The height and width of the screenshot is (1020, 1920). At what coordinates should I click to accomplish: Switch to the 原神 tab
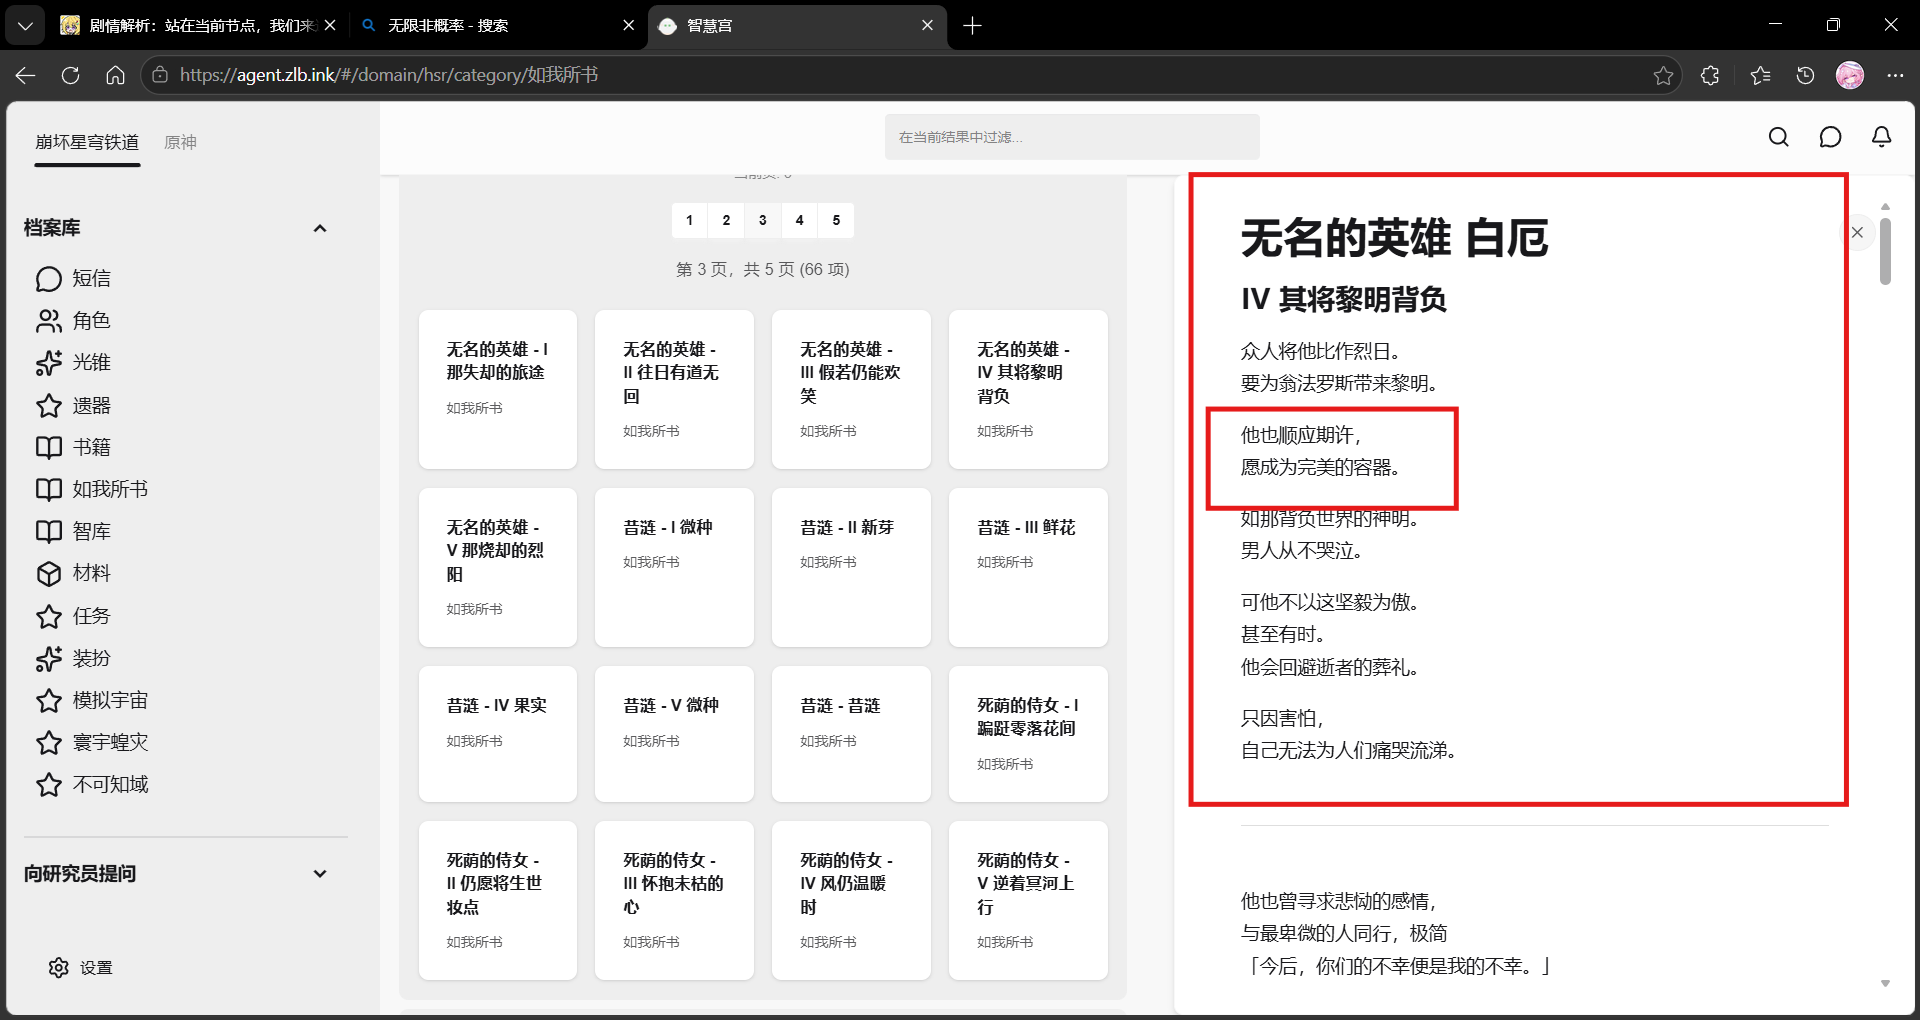click(180, 142)
